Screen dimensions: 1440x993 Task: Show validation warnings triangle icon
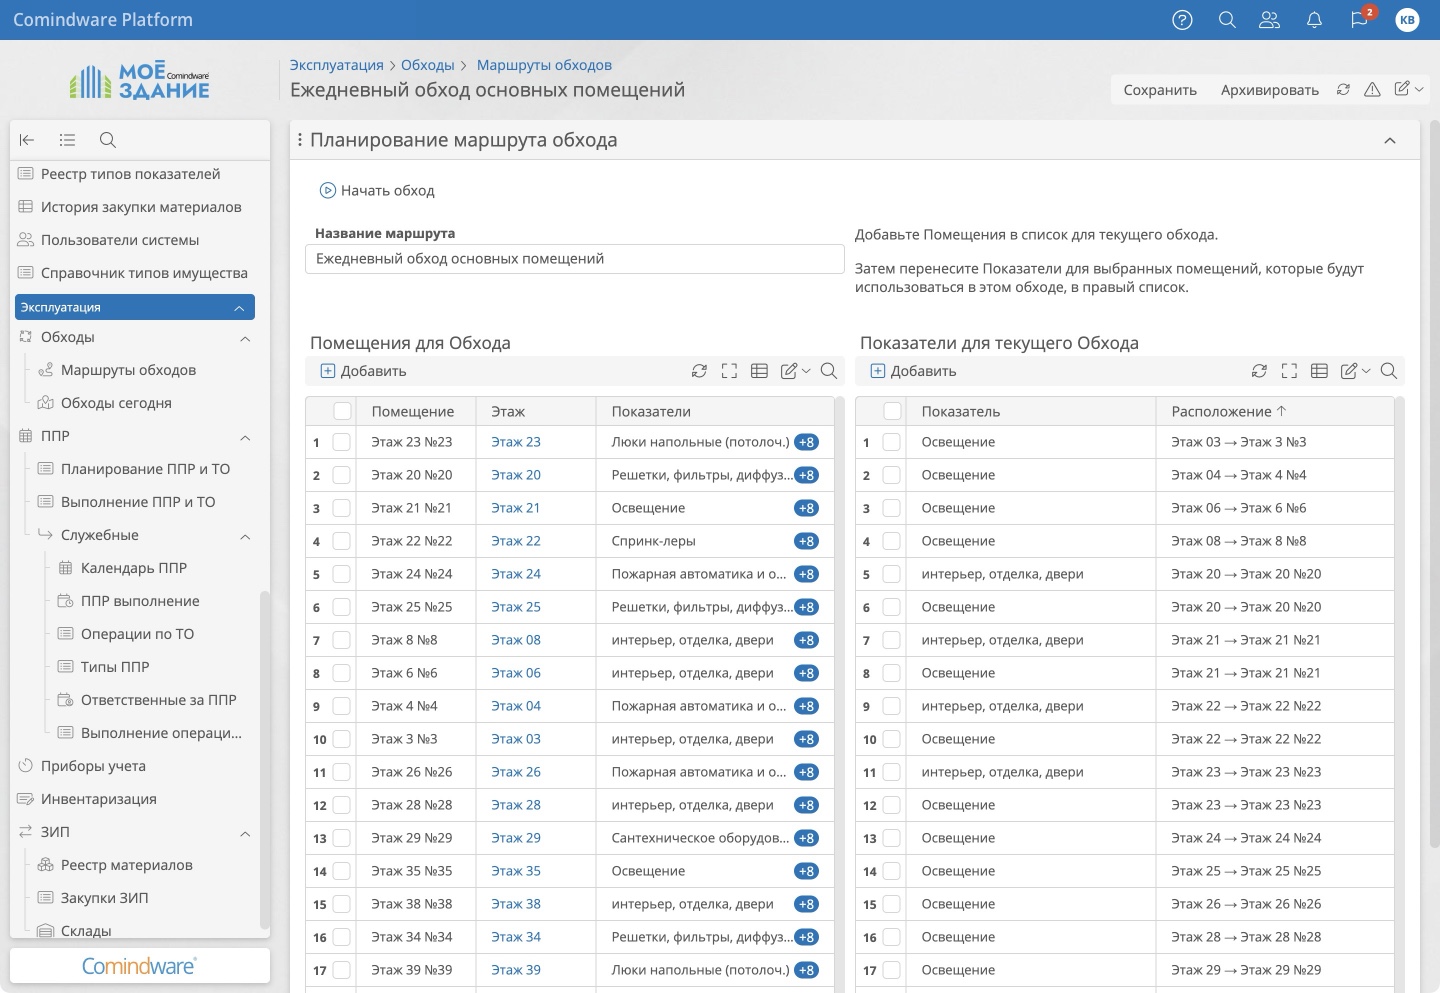[1372, 89]
